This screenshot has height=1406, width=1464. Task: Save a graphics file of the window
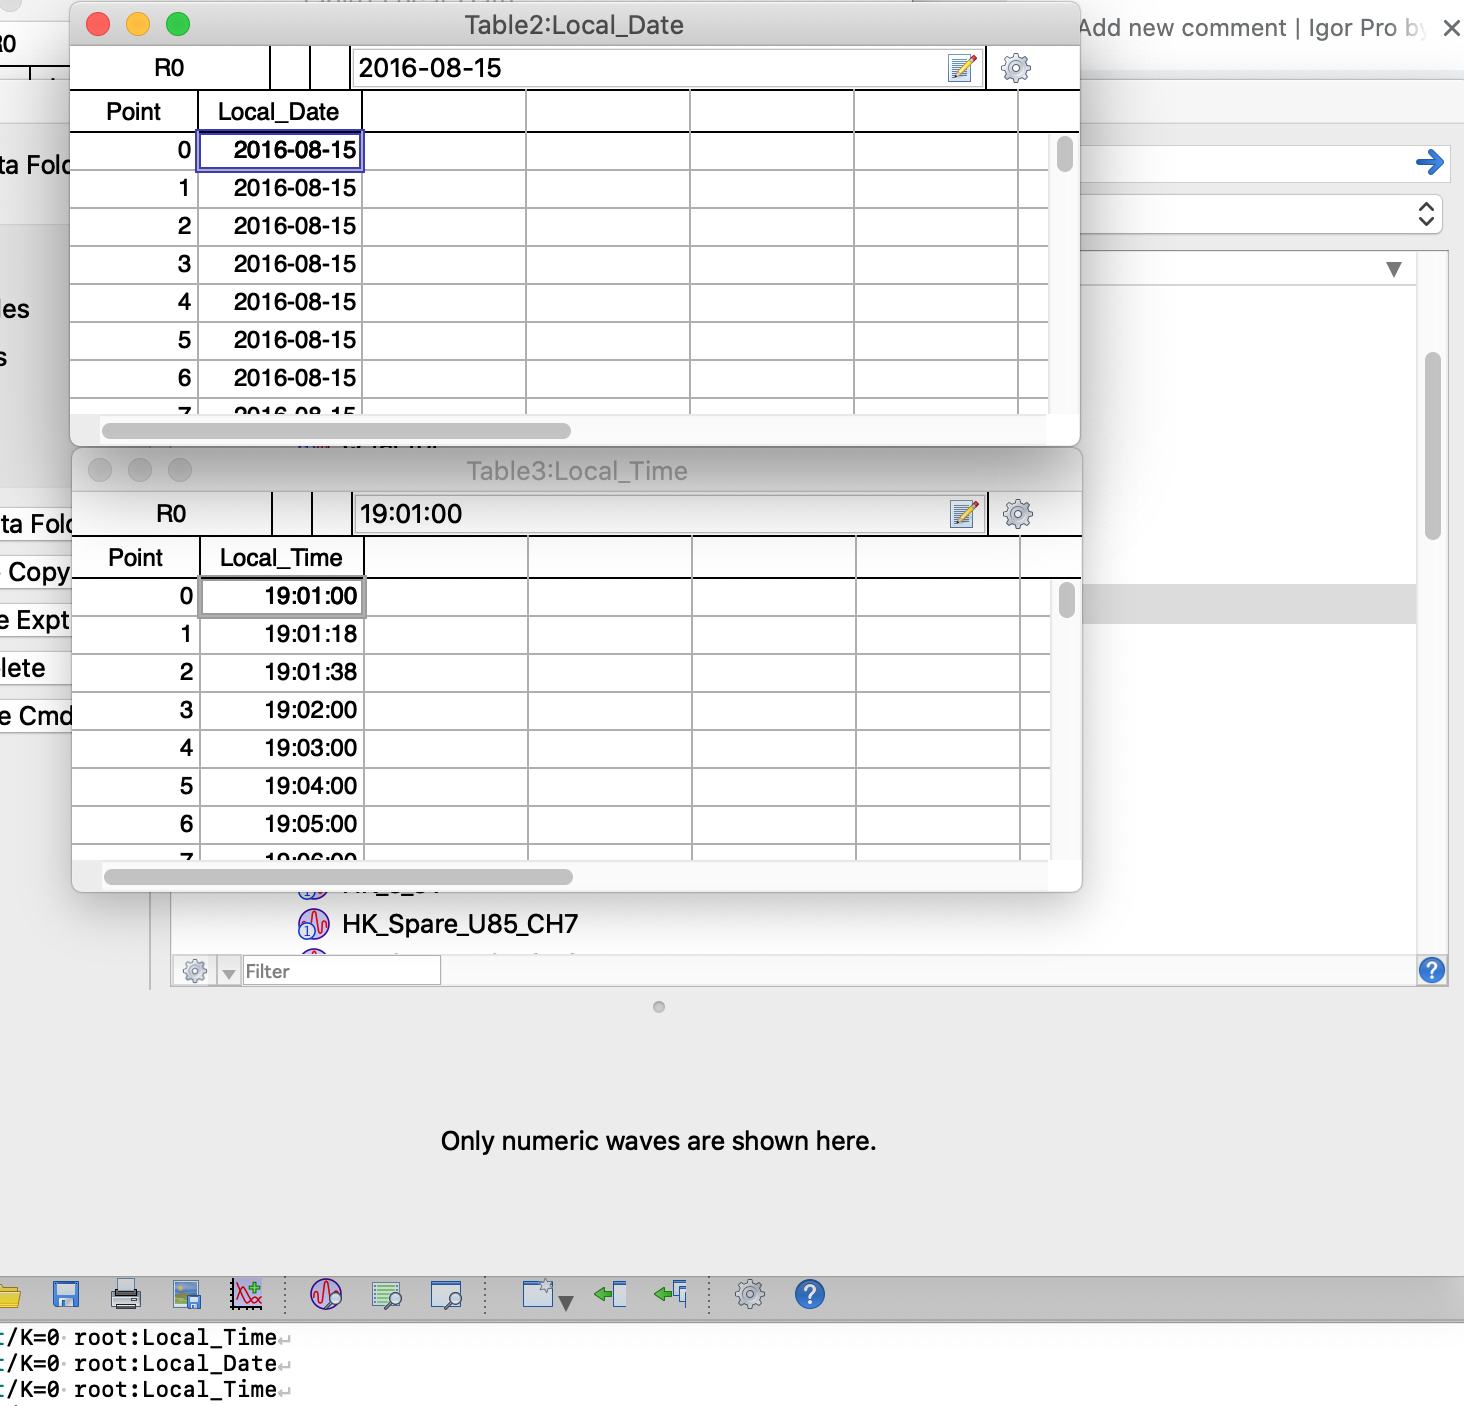coord(186,1294)
